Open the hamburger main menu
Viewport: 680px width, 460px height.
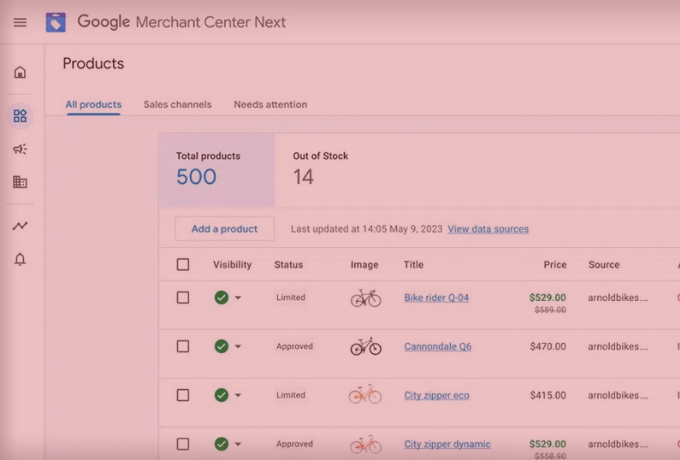click(x=20, y=22)
